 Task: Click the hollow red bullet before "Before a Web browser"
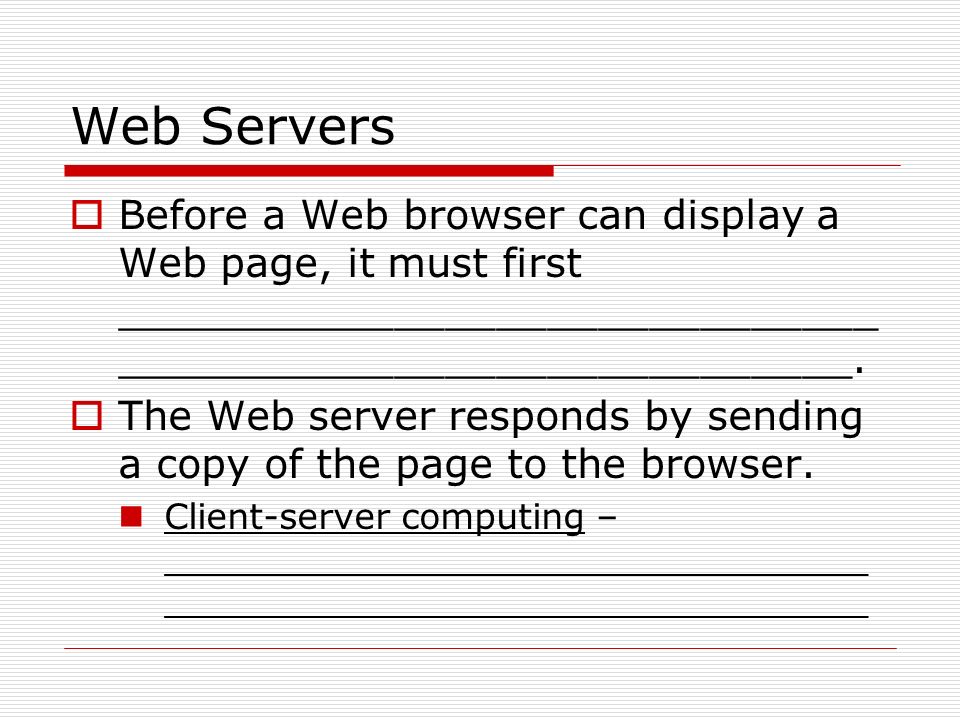point(87,215)
